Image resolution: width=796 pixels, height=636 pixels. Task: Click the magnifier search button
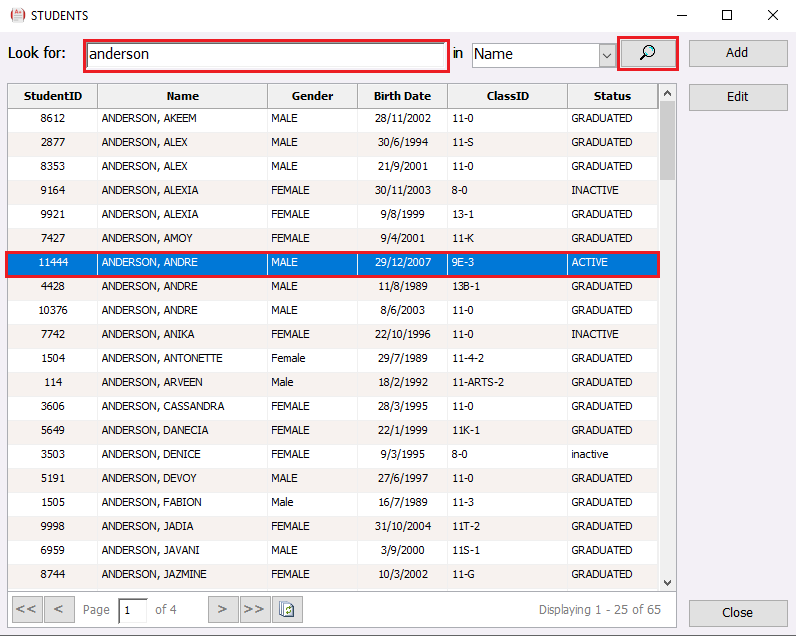(648, 53)
